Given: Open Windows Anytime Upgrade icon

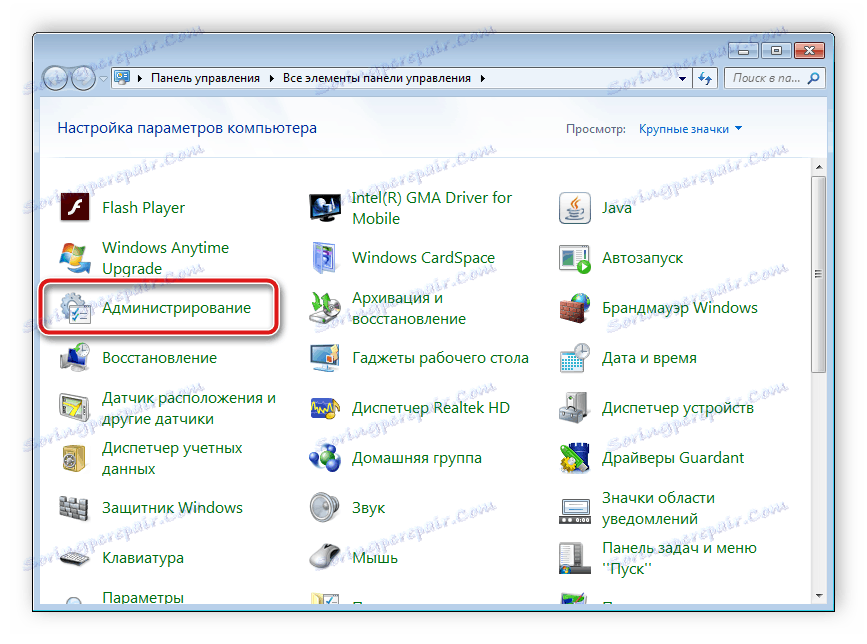Looking at the screenshot, I should 75,258.
